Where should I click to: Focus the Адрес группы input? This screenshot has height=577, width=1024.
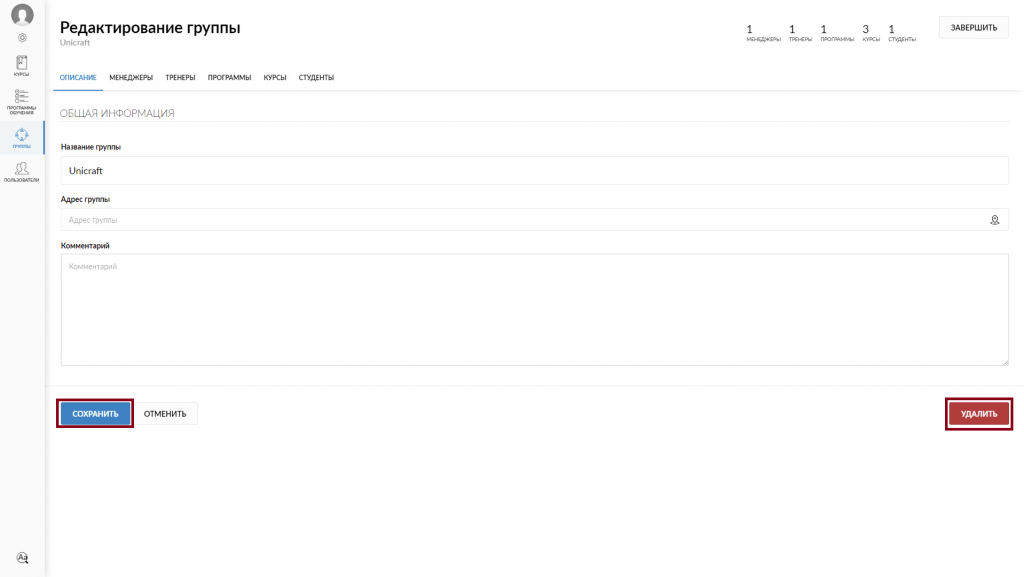click(x=534, y=220)
